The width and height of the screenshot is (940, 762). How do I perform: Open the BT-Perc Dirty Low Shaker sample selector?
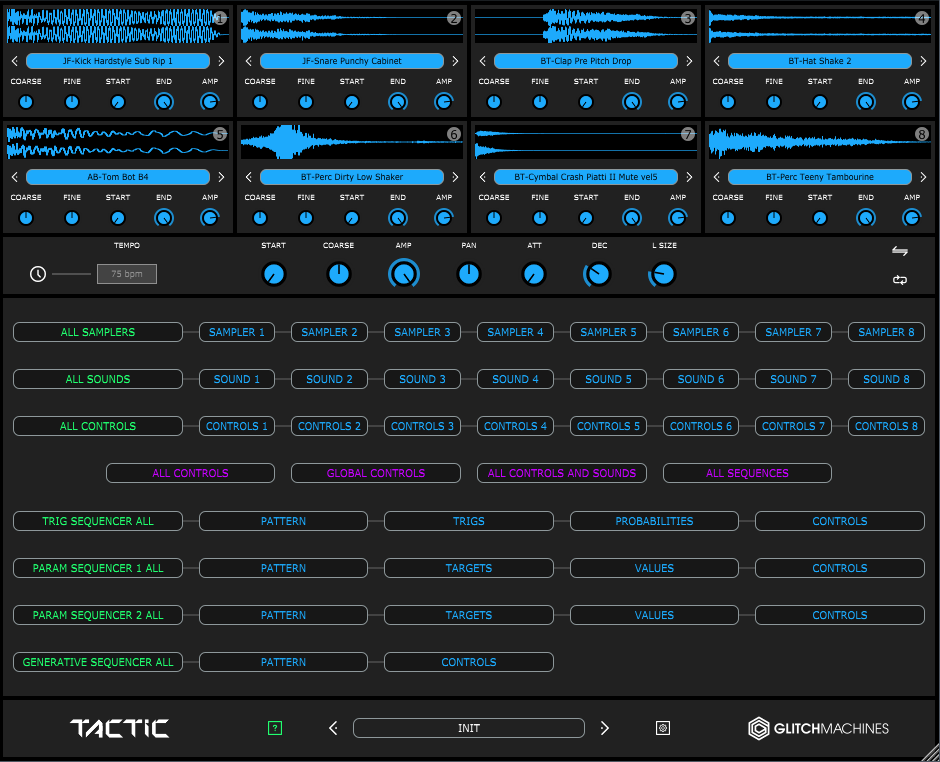pyautogui.click(x=352, y=177)
